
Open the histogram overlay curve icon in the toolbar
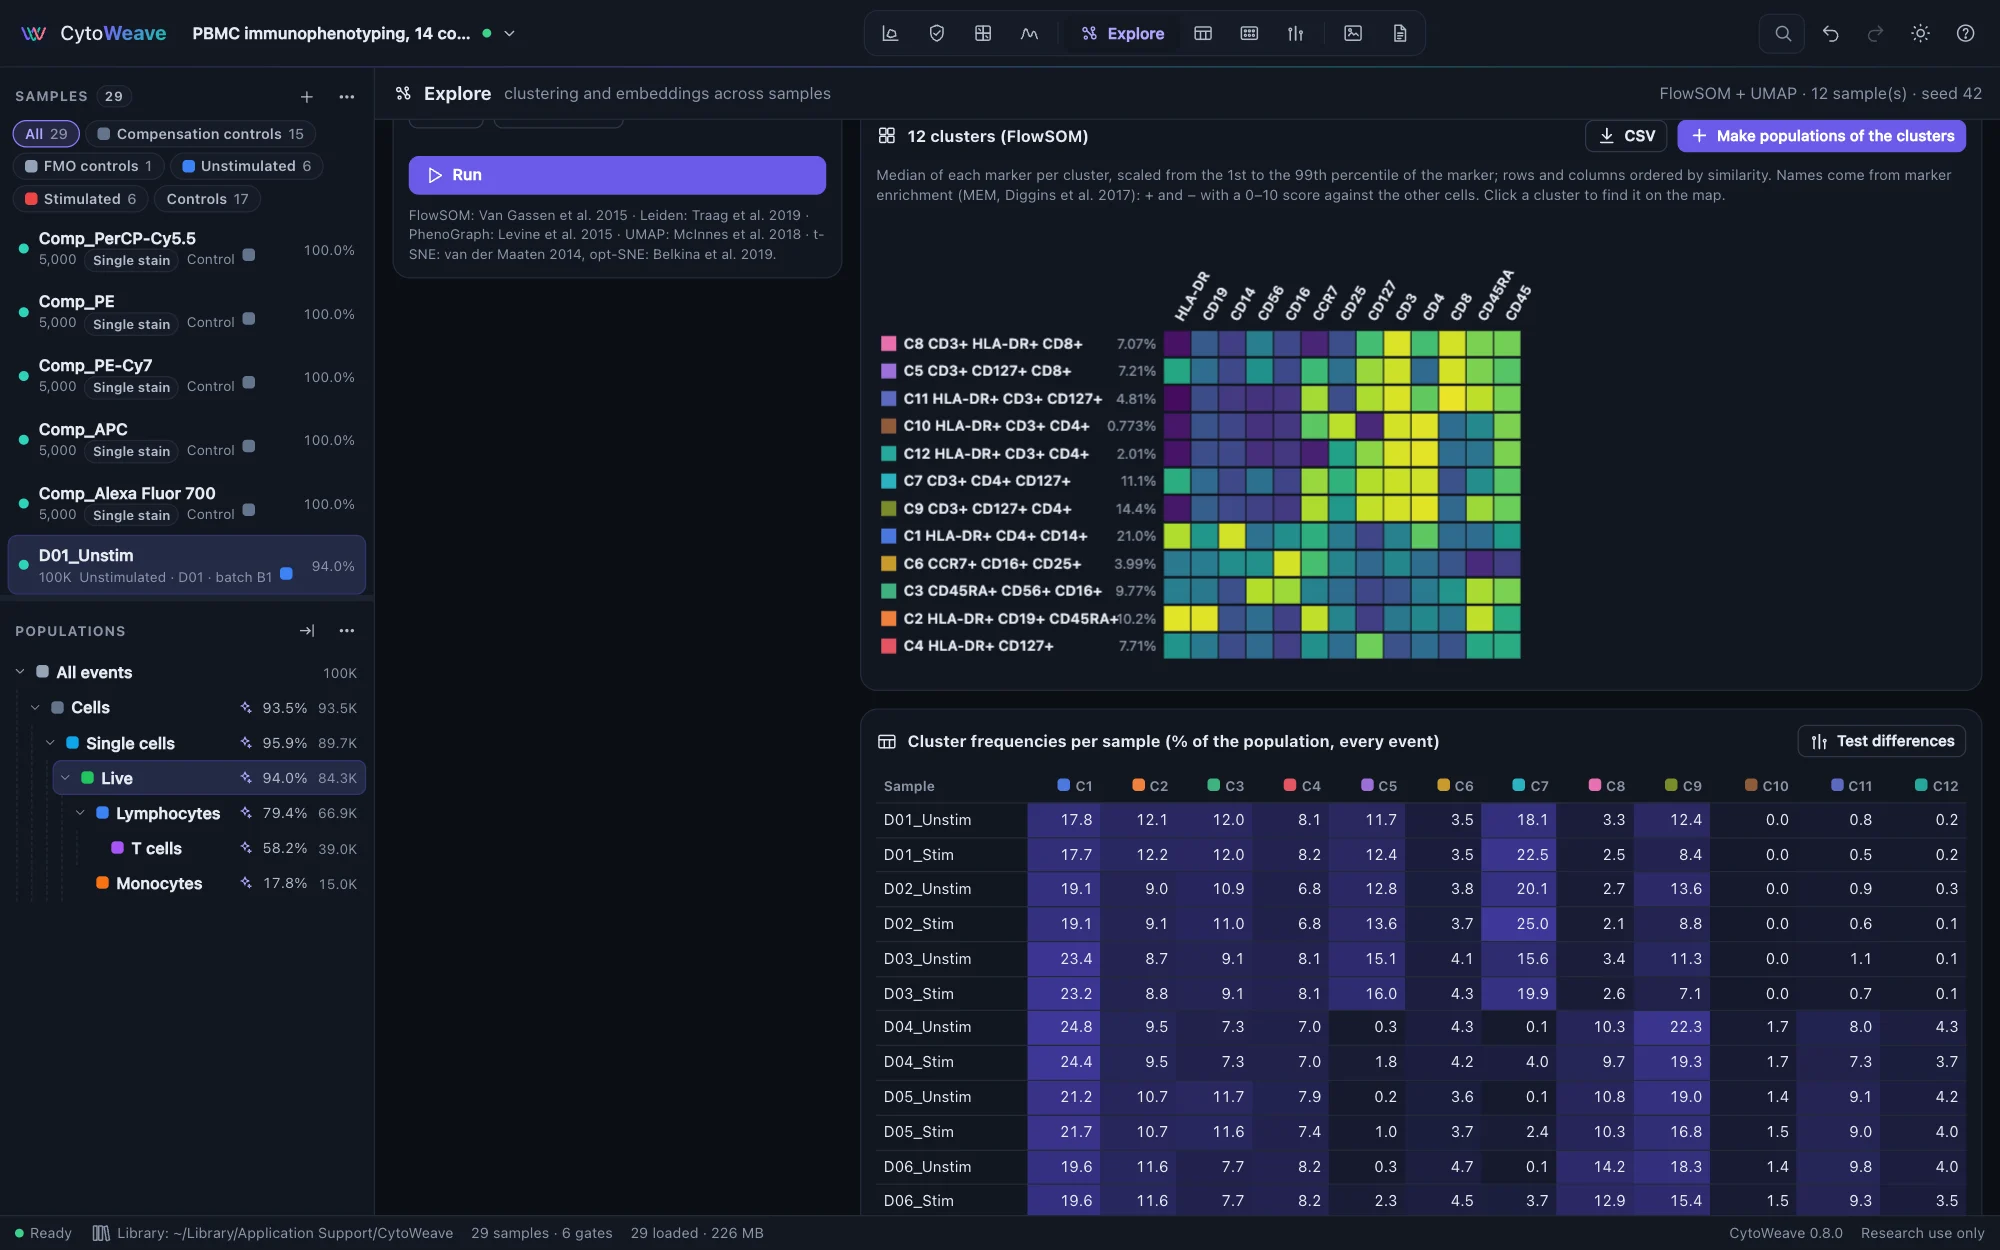click(1029, 33)
